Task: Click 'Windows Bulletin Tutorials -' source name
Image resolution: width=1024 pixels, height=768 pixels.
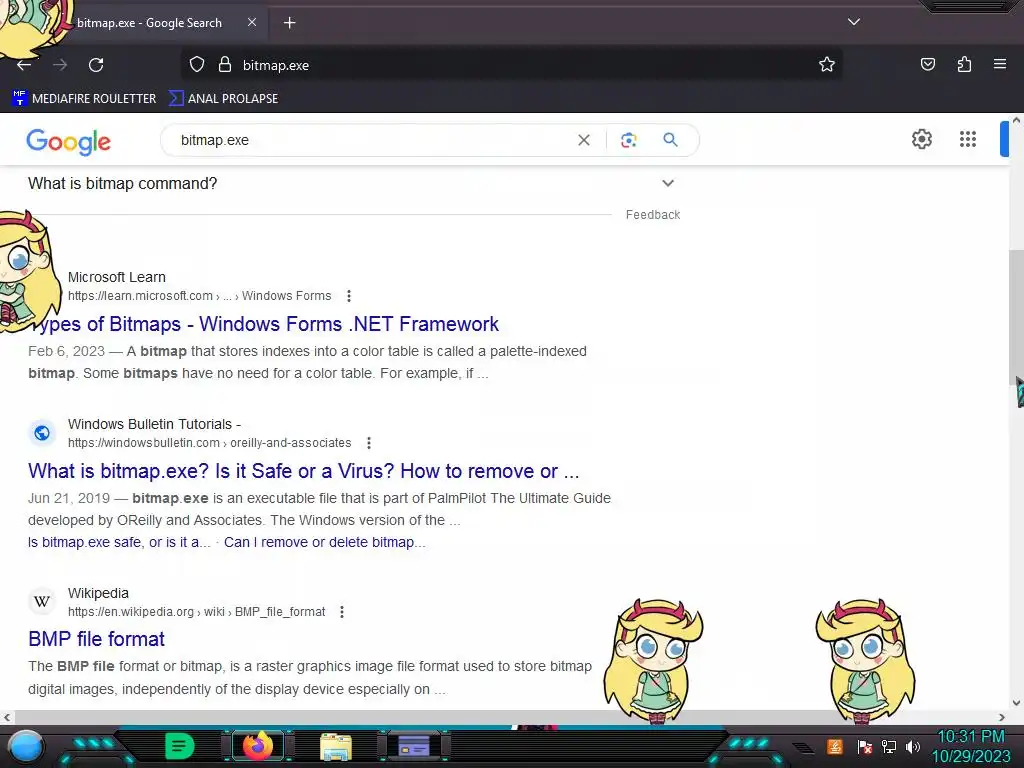Action: click(x=154, y=424)
